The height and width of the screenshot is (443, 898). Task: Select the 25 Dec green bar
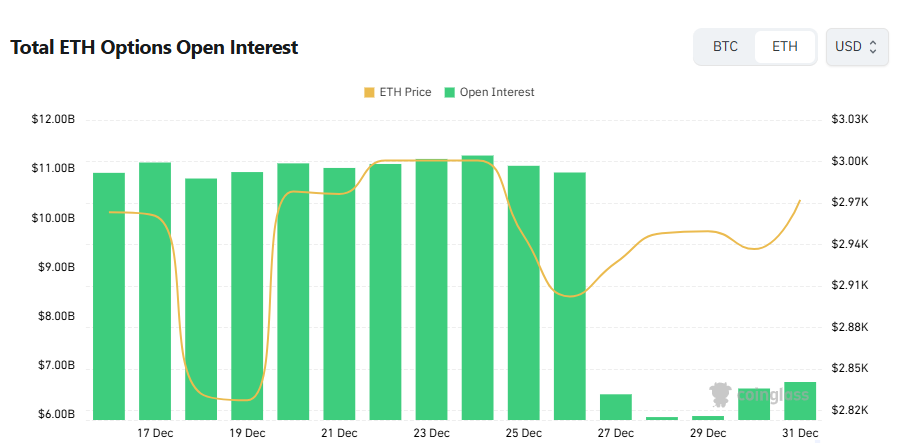click(x=523, y=292)
